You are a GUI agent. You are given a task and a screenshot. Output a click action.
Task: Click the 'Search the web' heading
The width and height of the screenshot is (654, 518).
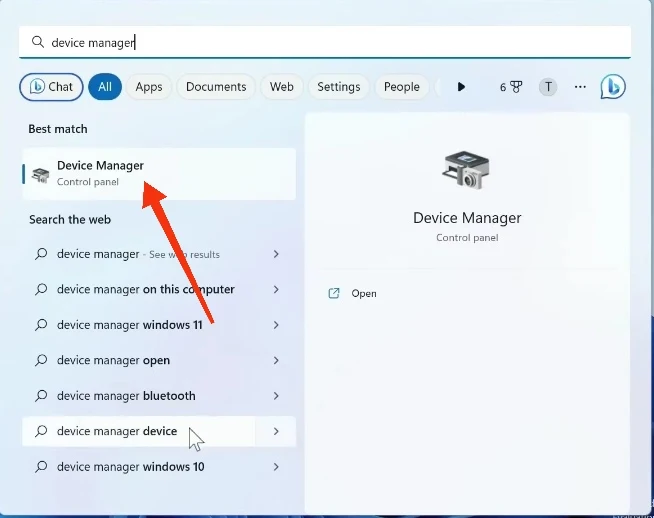[x=70, y=220]
